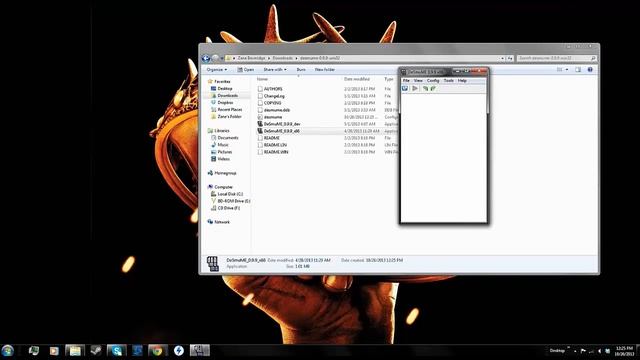Select Local Disk (C:) drive

tap(230, 194)
